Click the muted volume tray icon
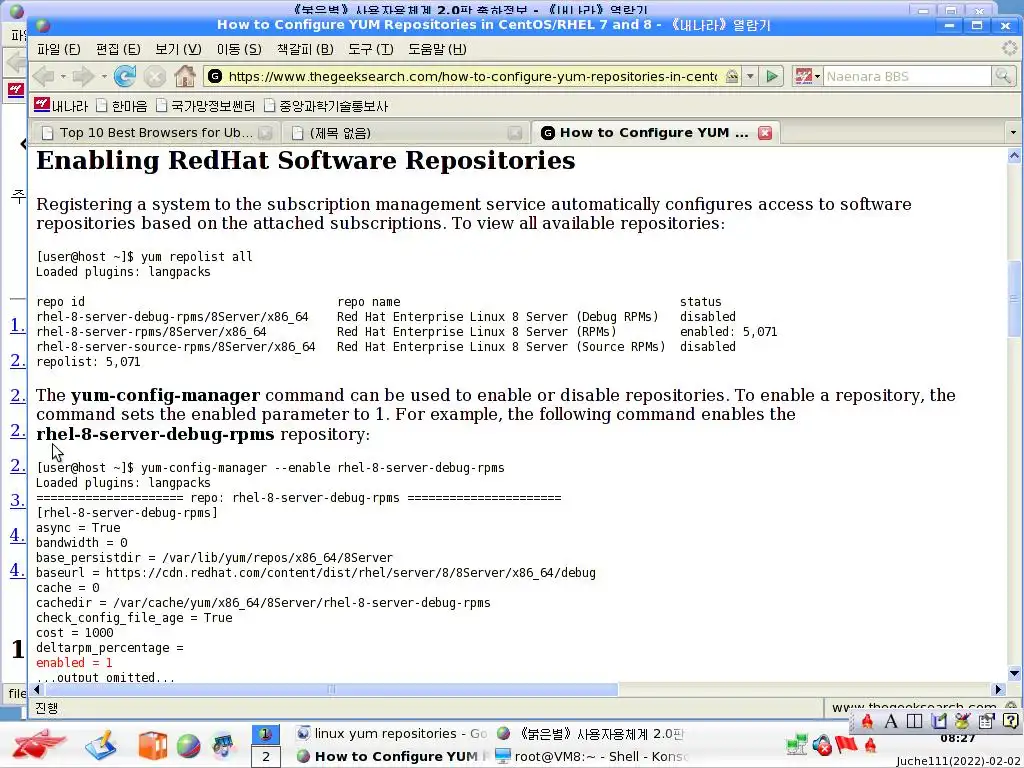This screenshot has width=1024, height=768. (822, 744)
